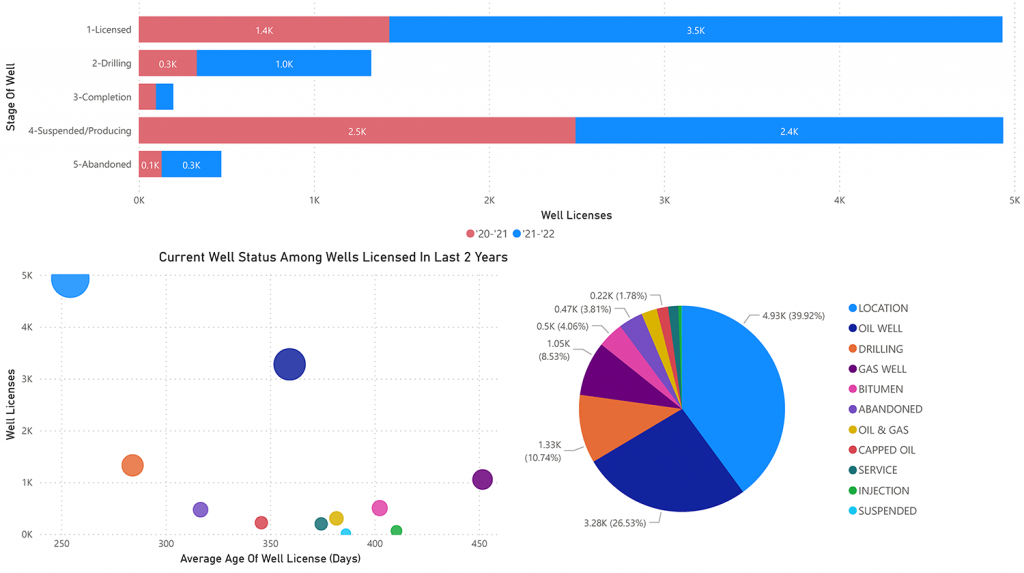1024x573 pixels.
Task: Choose BITUMEN in pie legend
Action: point(876,389)
